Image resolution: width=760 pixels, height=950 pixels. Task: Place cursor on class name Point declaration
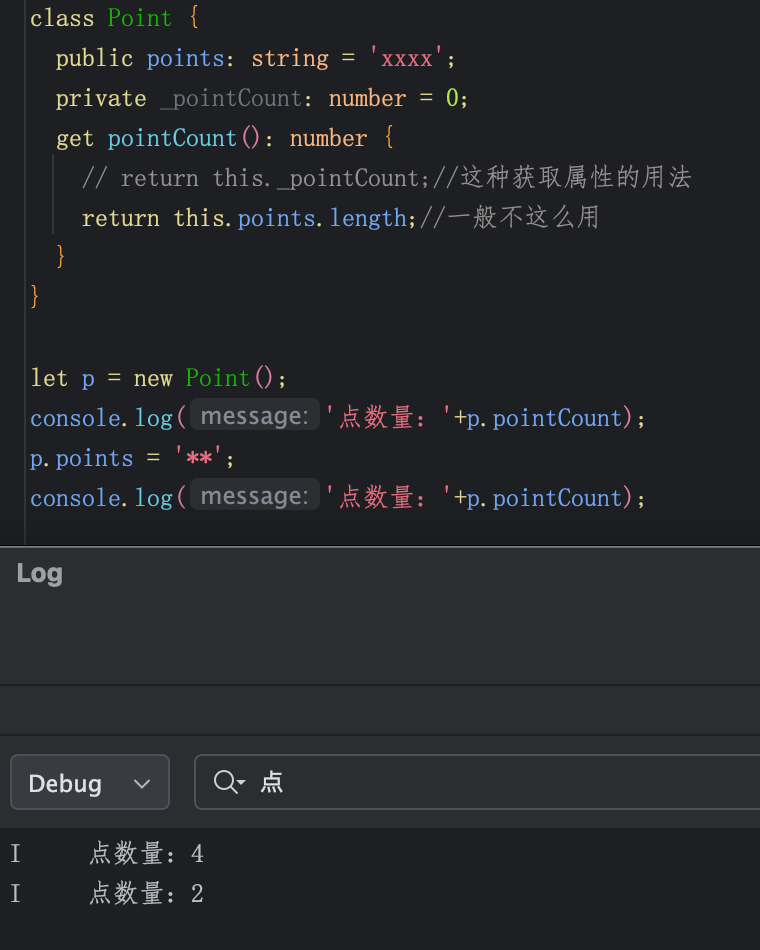click(x=139, y=18)
